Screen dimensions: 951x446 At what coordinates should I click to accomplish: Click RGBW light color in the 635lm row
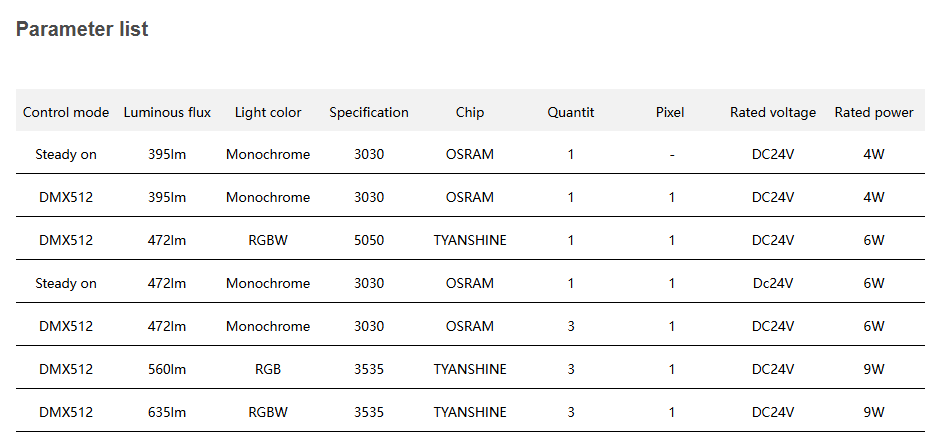268,412
